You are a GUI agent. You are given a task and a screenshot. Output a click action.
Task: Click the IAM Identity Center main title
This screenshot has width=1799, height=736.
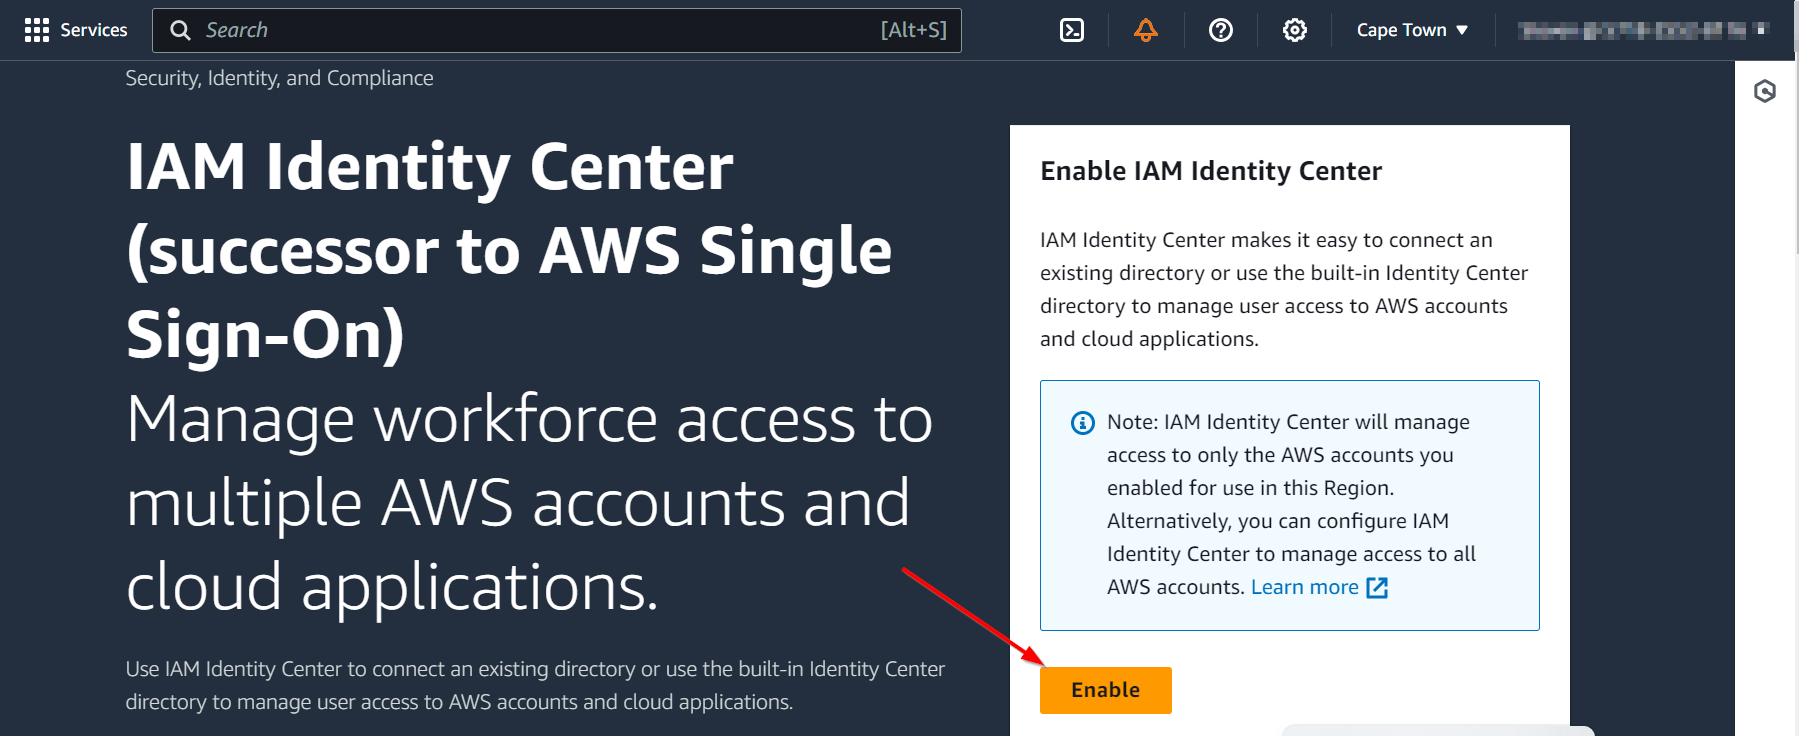(509, 250)
